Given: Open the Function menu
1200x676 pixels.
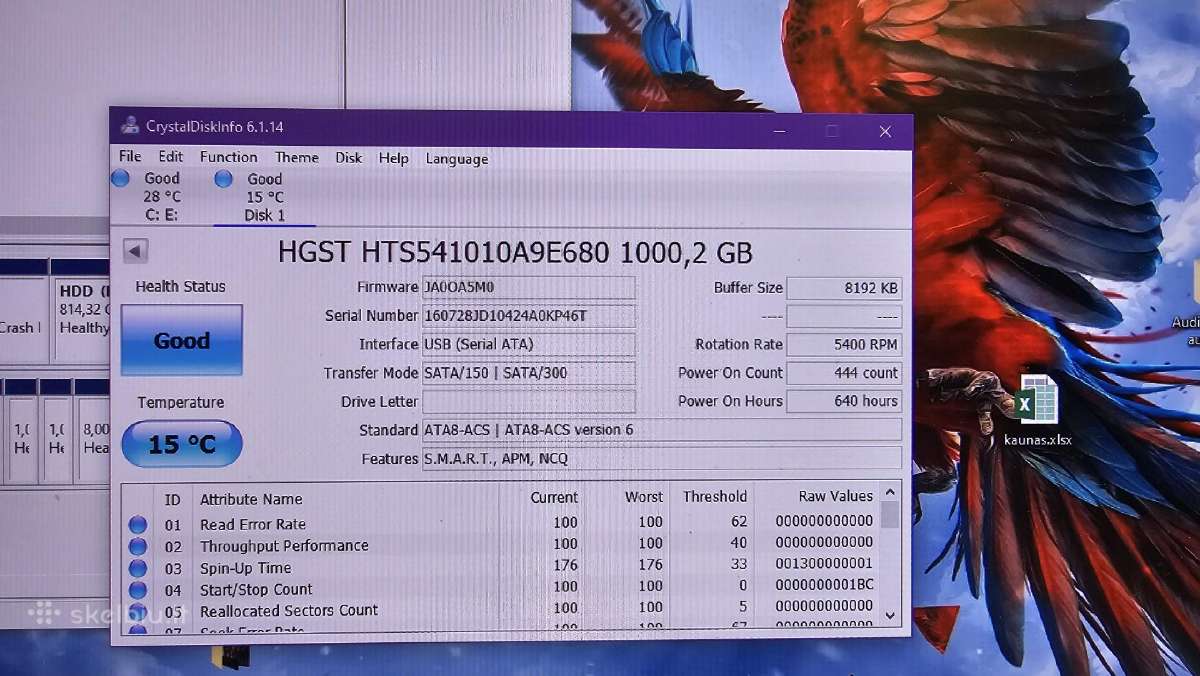Looking at the screenshot, I should (228, 157).
